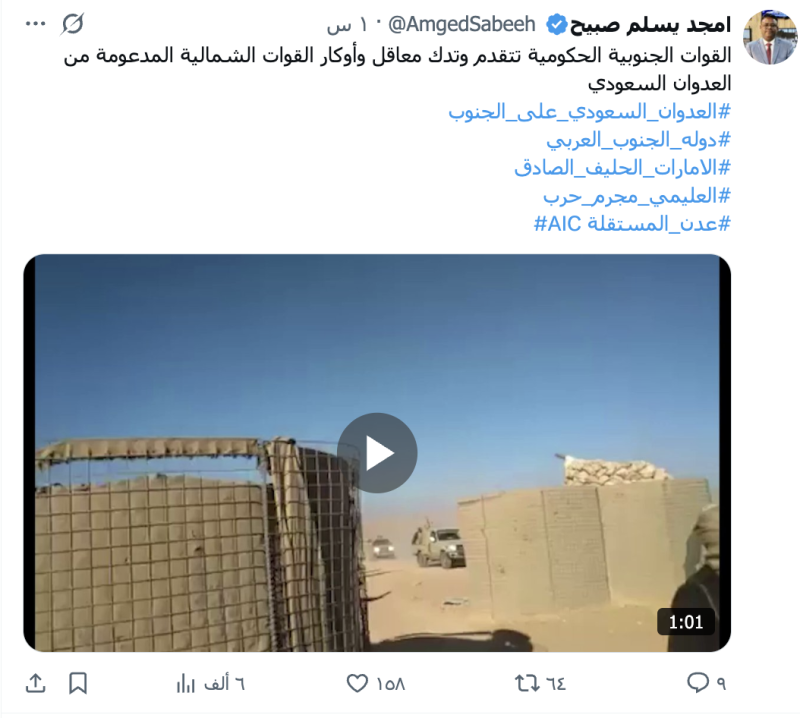Click the Grok explain icon
This screenshot has width=800, height=718.
coord(72,24)
